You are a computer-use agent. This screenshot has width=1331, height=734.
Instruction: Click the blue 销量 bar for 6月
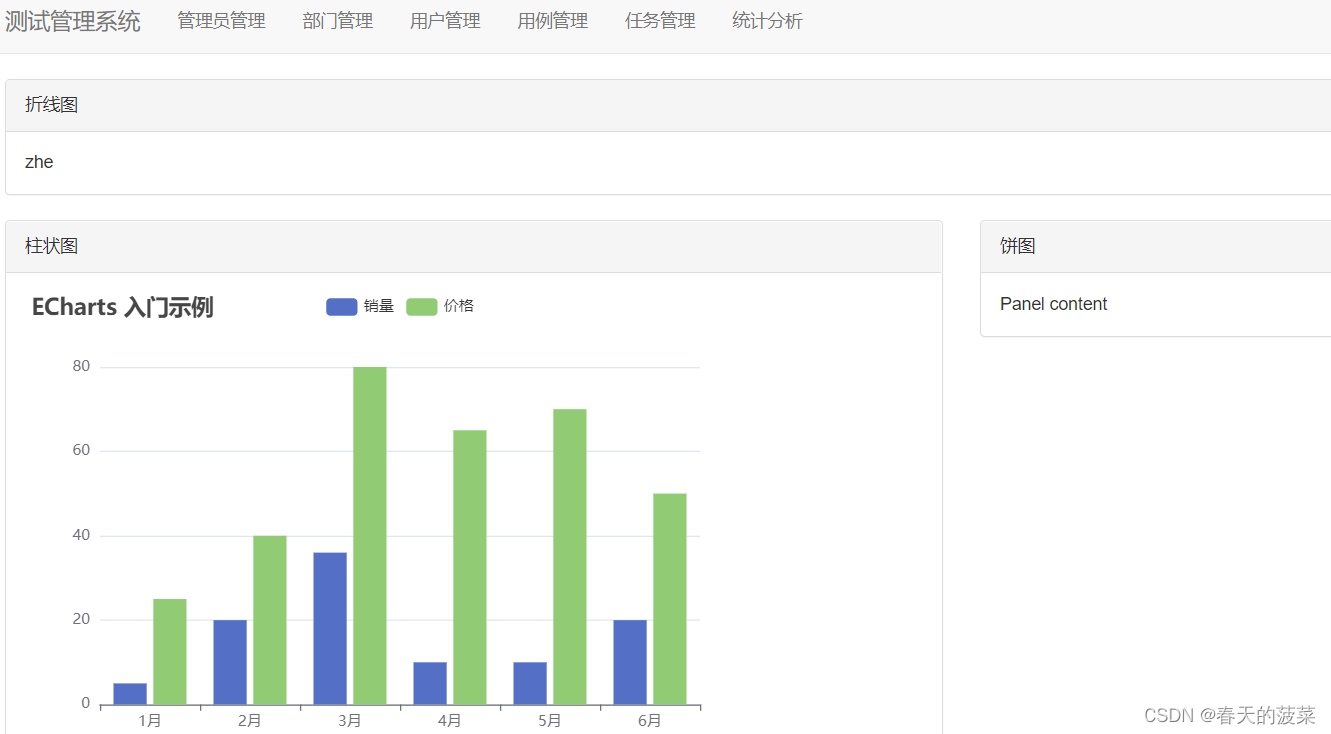630,660
